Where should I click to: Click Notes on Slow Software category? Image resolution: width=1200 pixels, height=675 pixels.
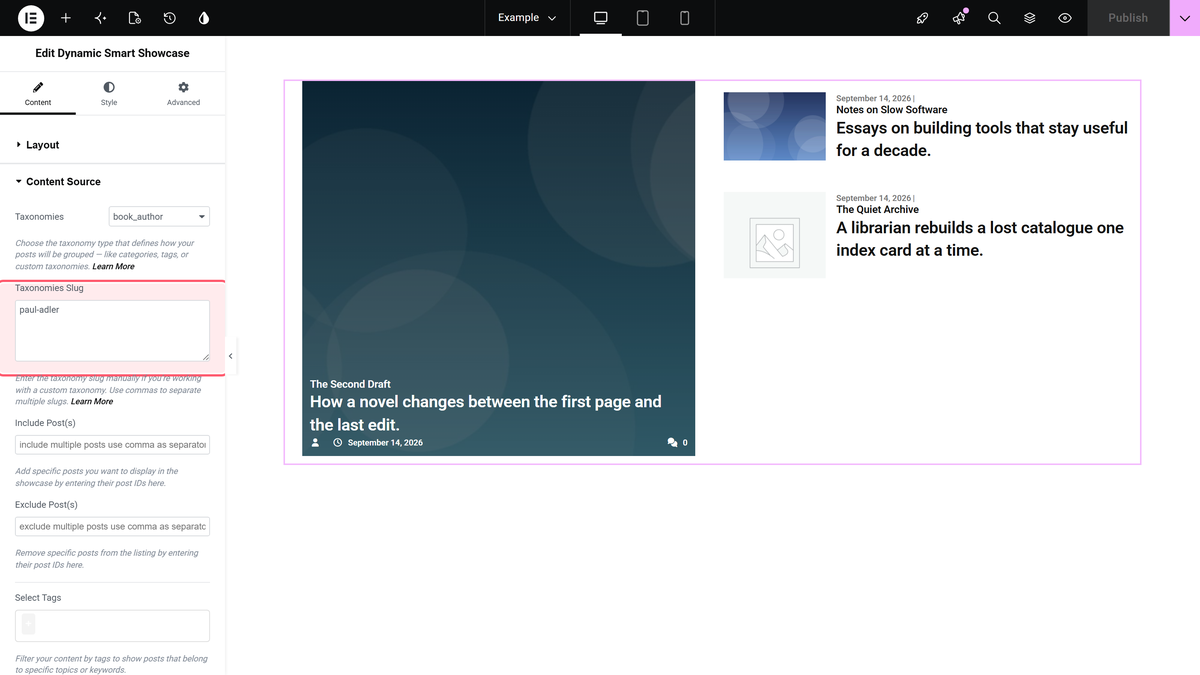tap(892, 110)
